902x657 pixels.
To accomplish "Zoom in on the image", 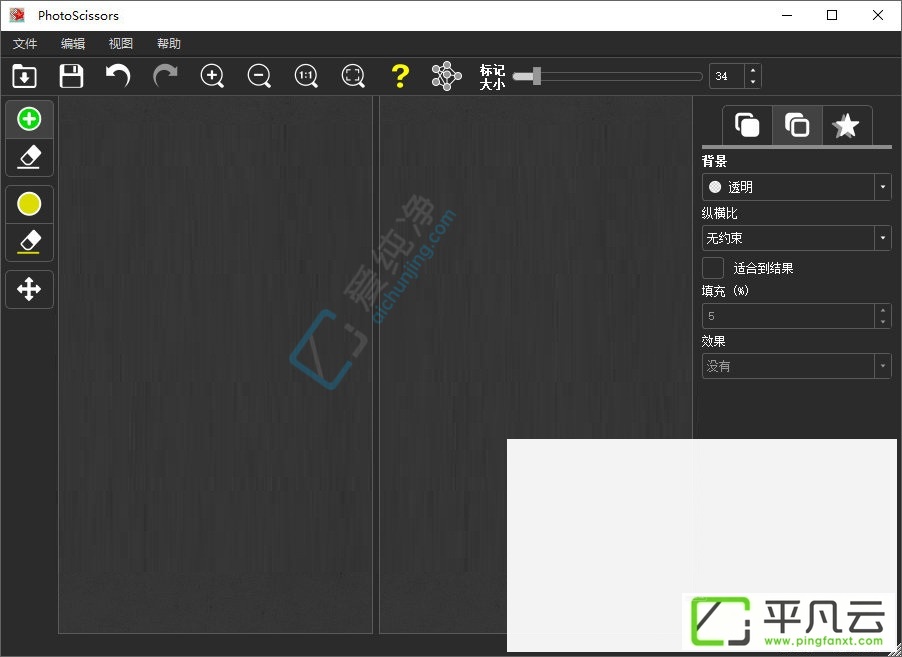I will click(212, 76).
